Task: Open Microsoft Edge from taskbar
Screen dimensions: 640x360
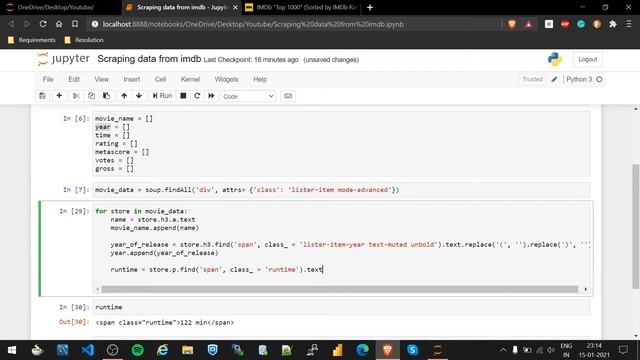Action: tap(362, 350)
